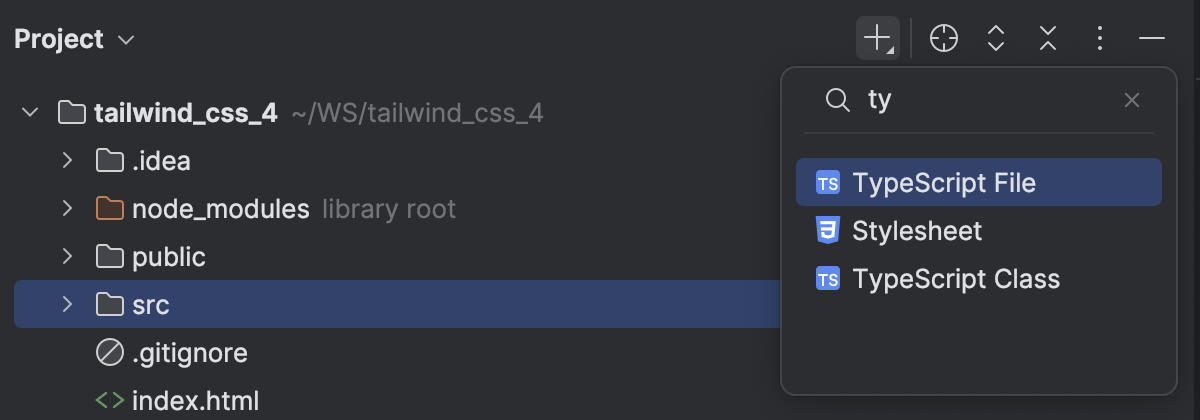Image resolution: width=1200 pixels, height=420 pixels.
Task: Collapse the tailwind_css_4 root folder
Action: [31, 112]
